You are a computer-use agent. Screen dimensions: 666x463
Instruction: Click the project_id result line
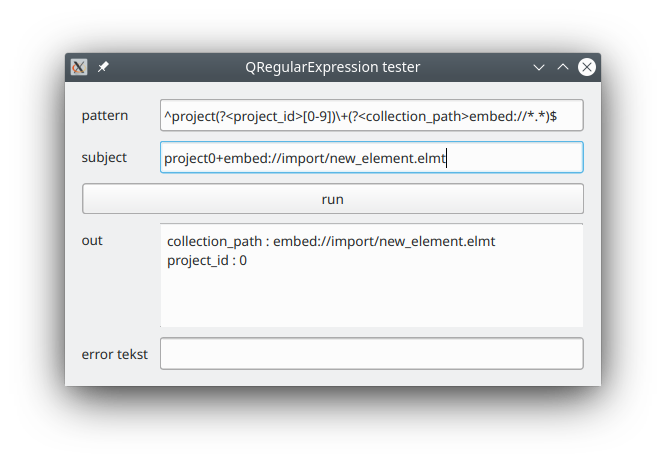[207, 260]
